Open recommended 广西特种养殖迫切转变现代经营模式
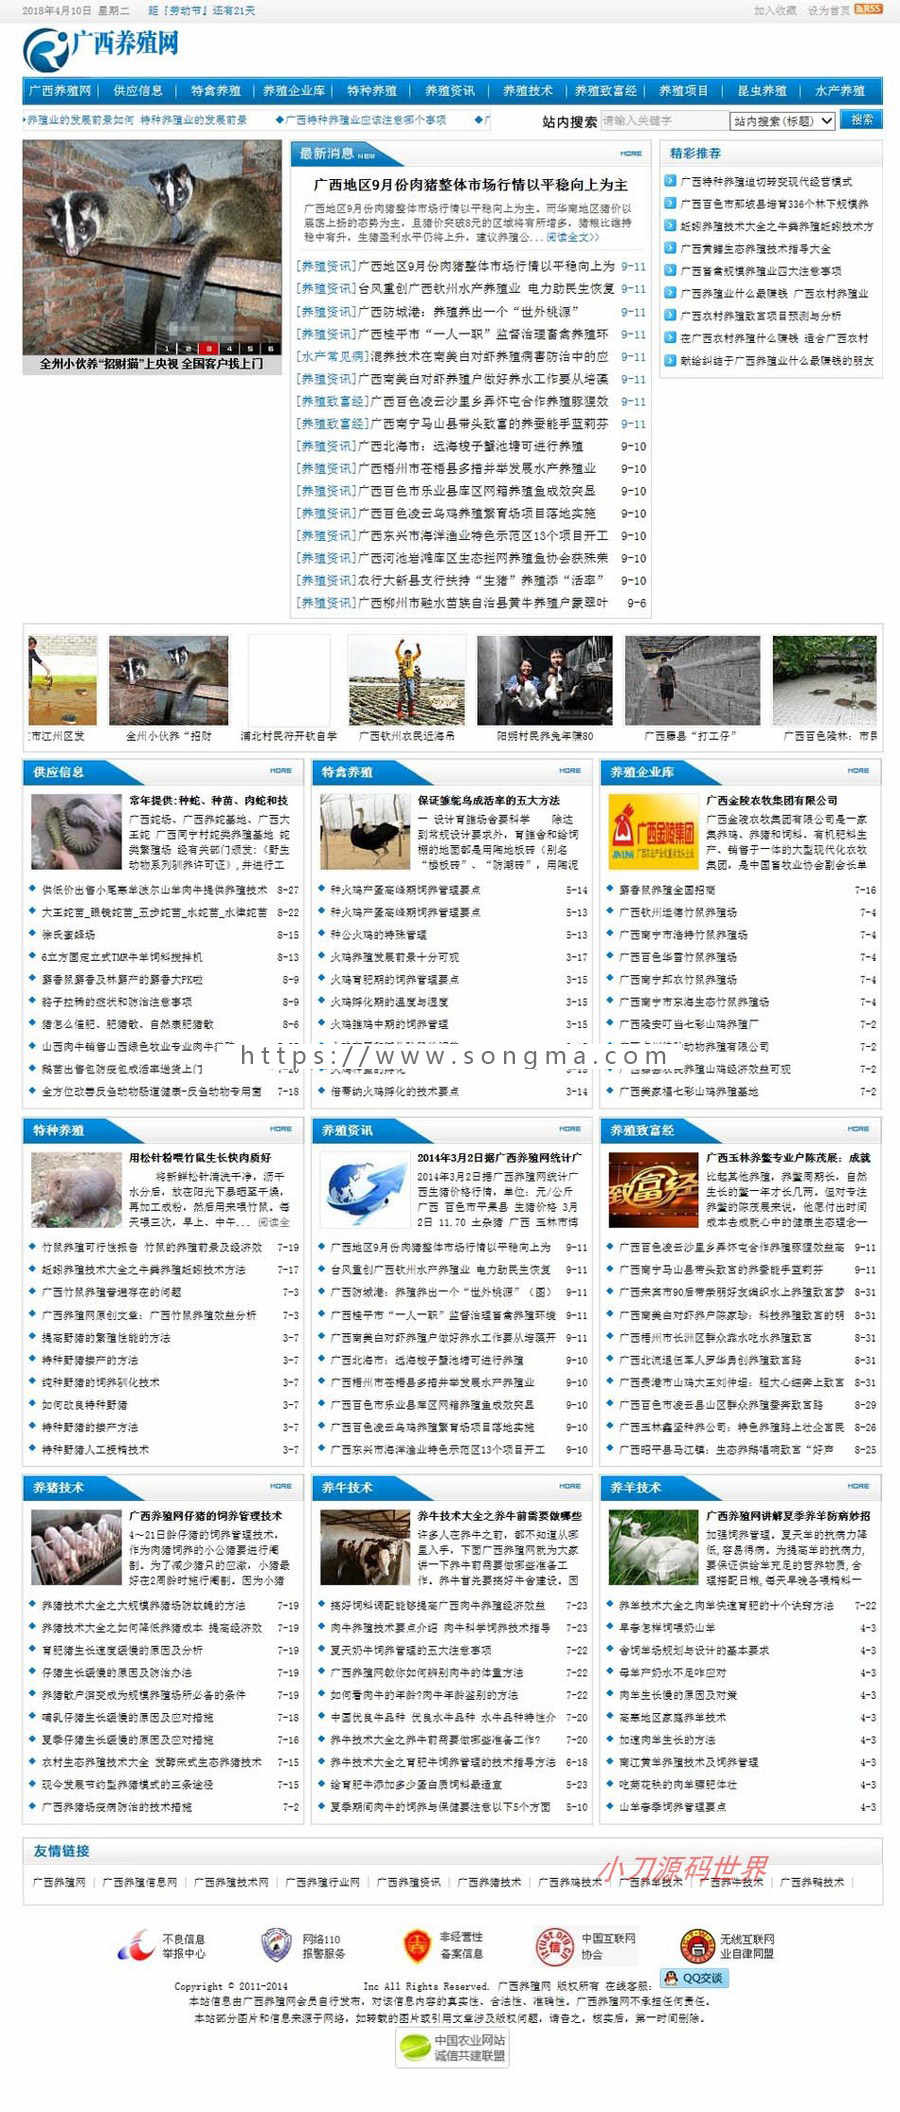 coord(766,182)
